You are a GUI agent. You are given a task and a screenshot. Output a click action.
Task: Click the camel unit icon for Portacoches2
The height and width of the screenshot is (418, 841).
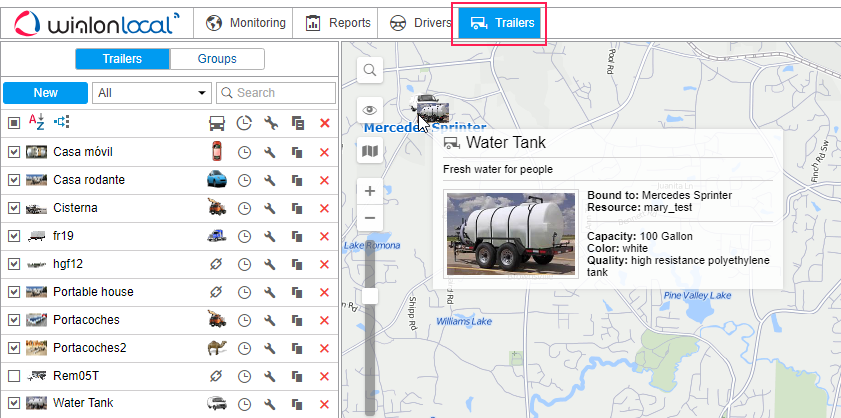(217, 348)
